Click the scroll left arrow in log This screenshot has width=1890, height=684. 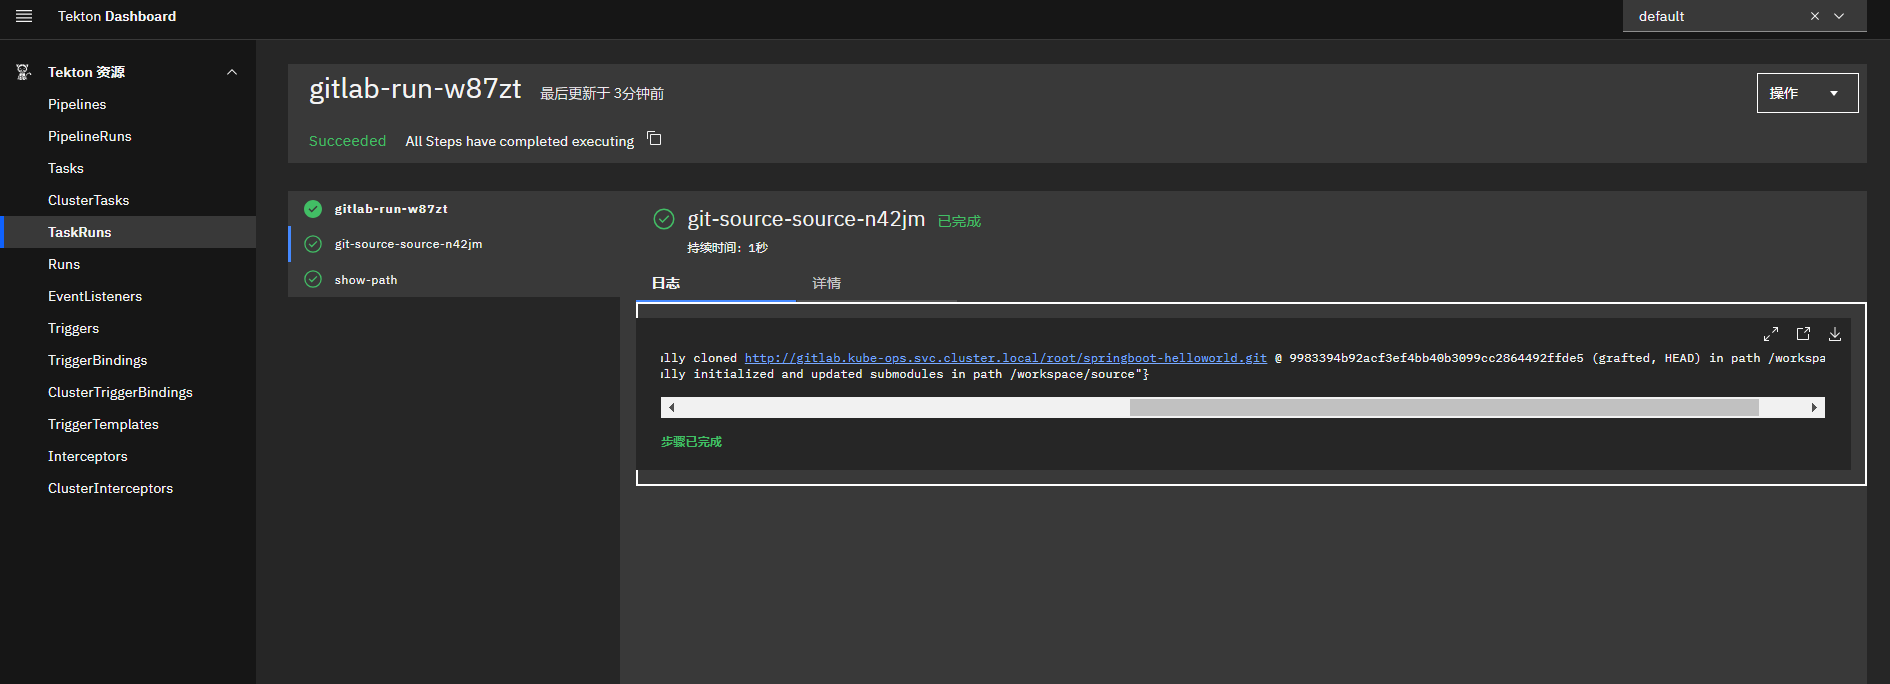[671, 407]
